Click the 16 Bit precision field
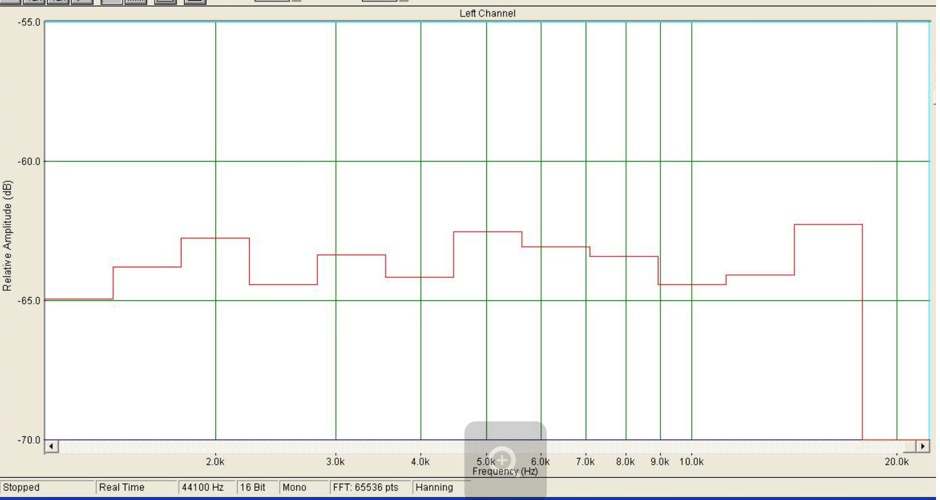This screenshot has width=940, height=500. [x=253, y=488]
